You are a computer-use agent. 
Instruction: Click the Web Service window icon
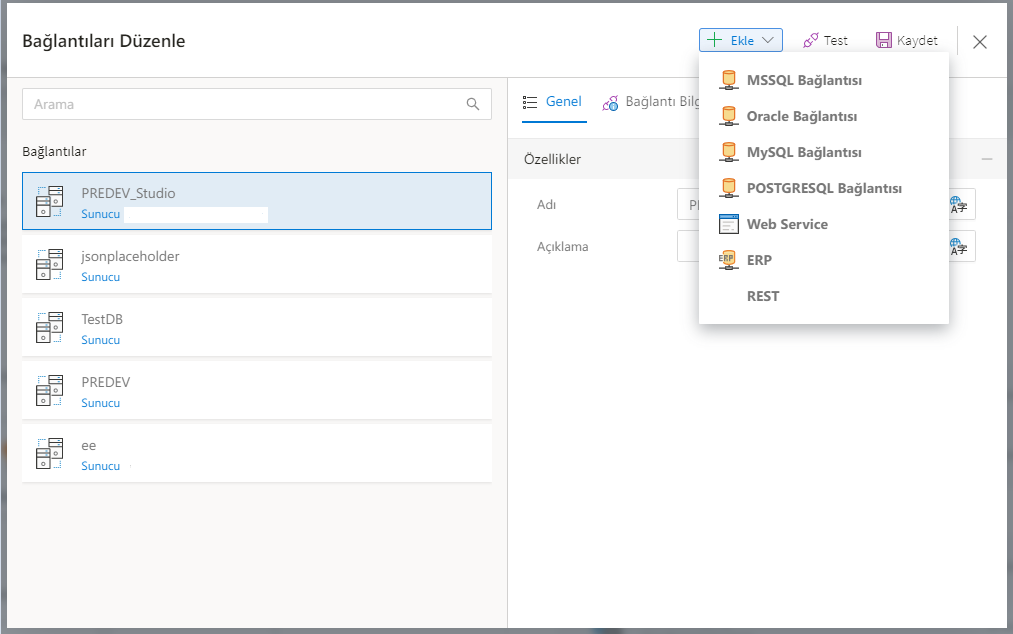pos(729,224)
